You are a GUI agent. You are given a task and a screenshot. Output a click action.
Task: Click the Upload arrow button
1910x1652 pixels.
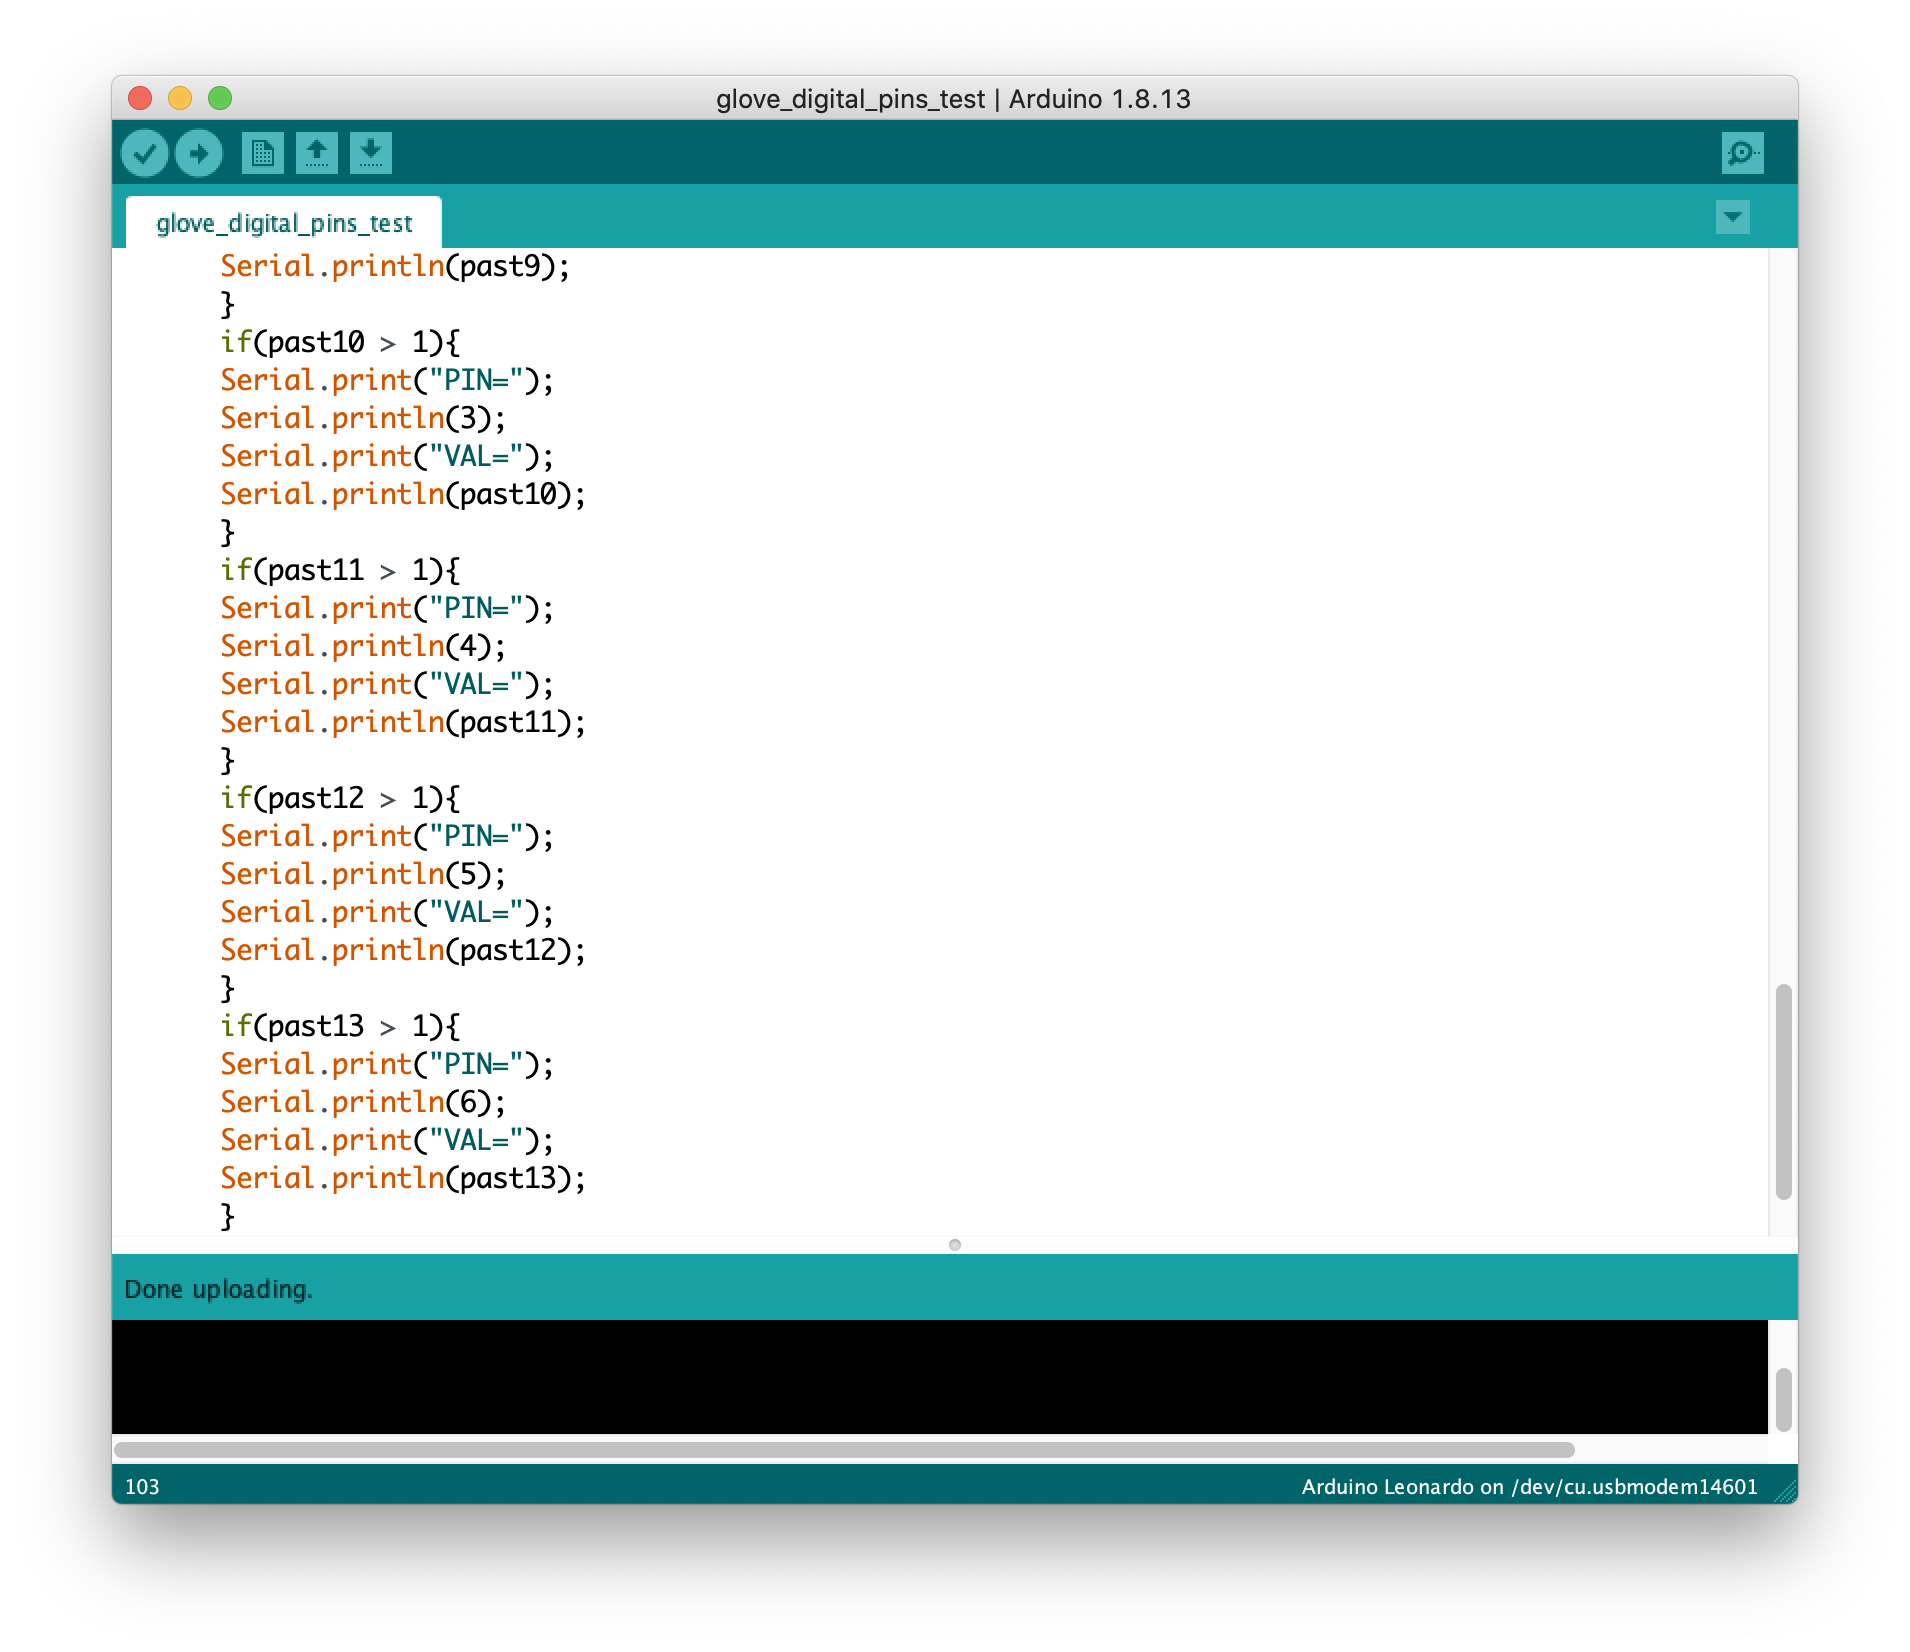tap(199, 153)
